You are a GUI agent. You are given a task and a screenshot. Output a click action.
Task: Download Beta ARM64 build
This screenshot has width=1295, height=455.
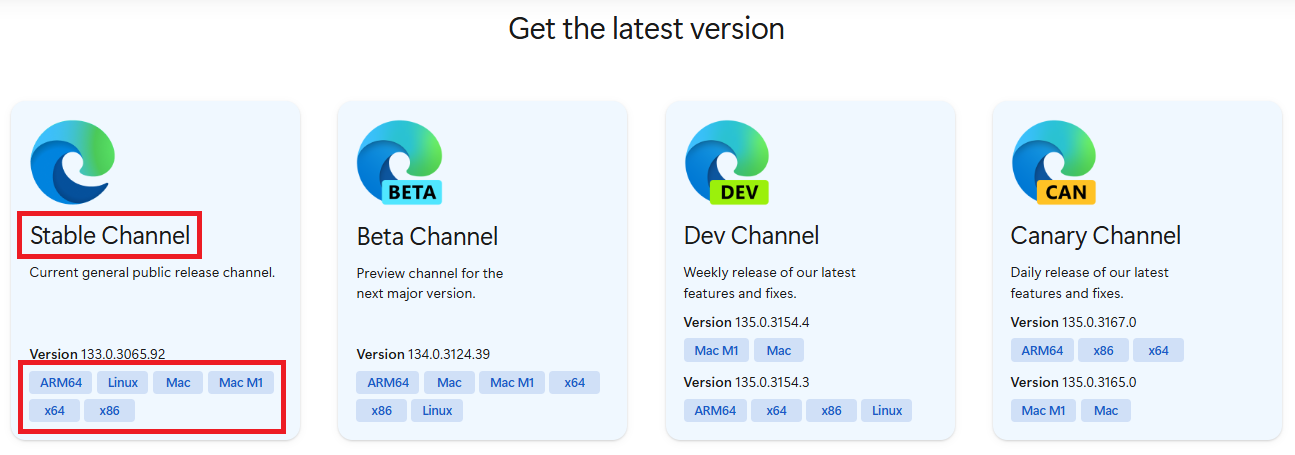pos(388,382)
